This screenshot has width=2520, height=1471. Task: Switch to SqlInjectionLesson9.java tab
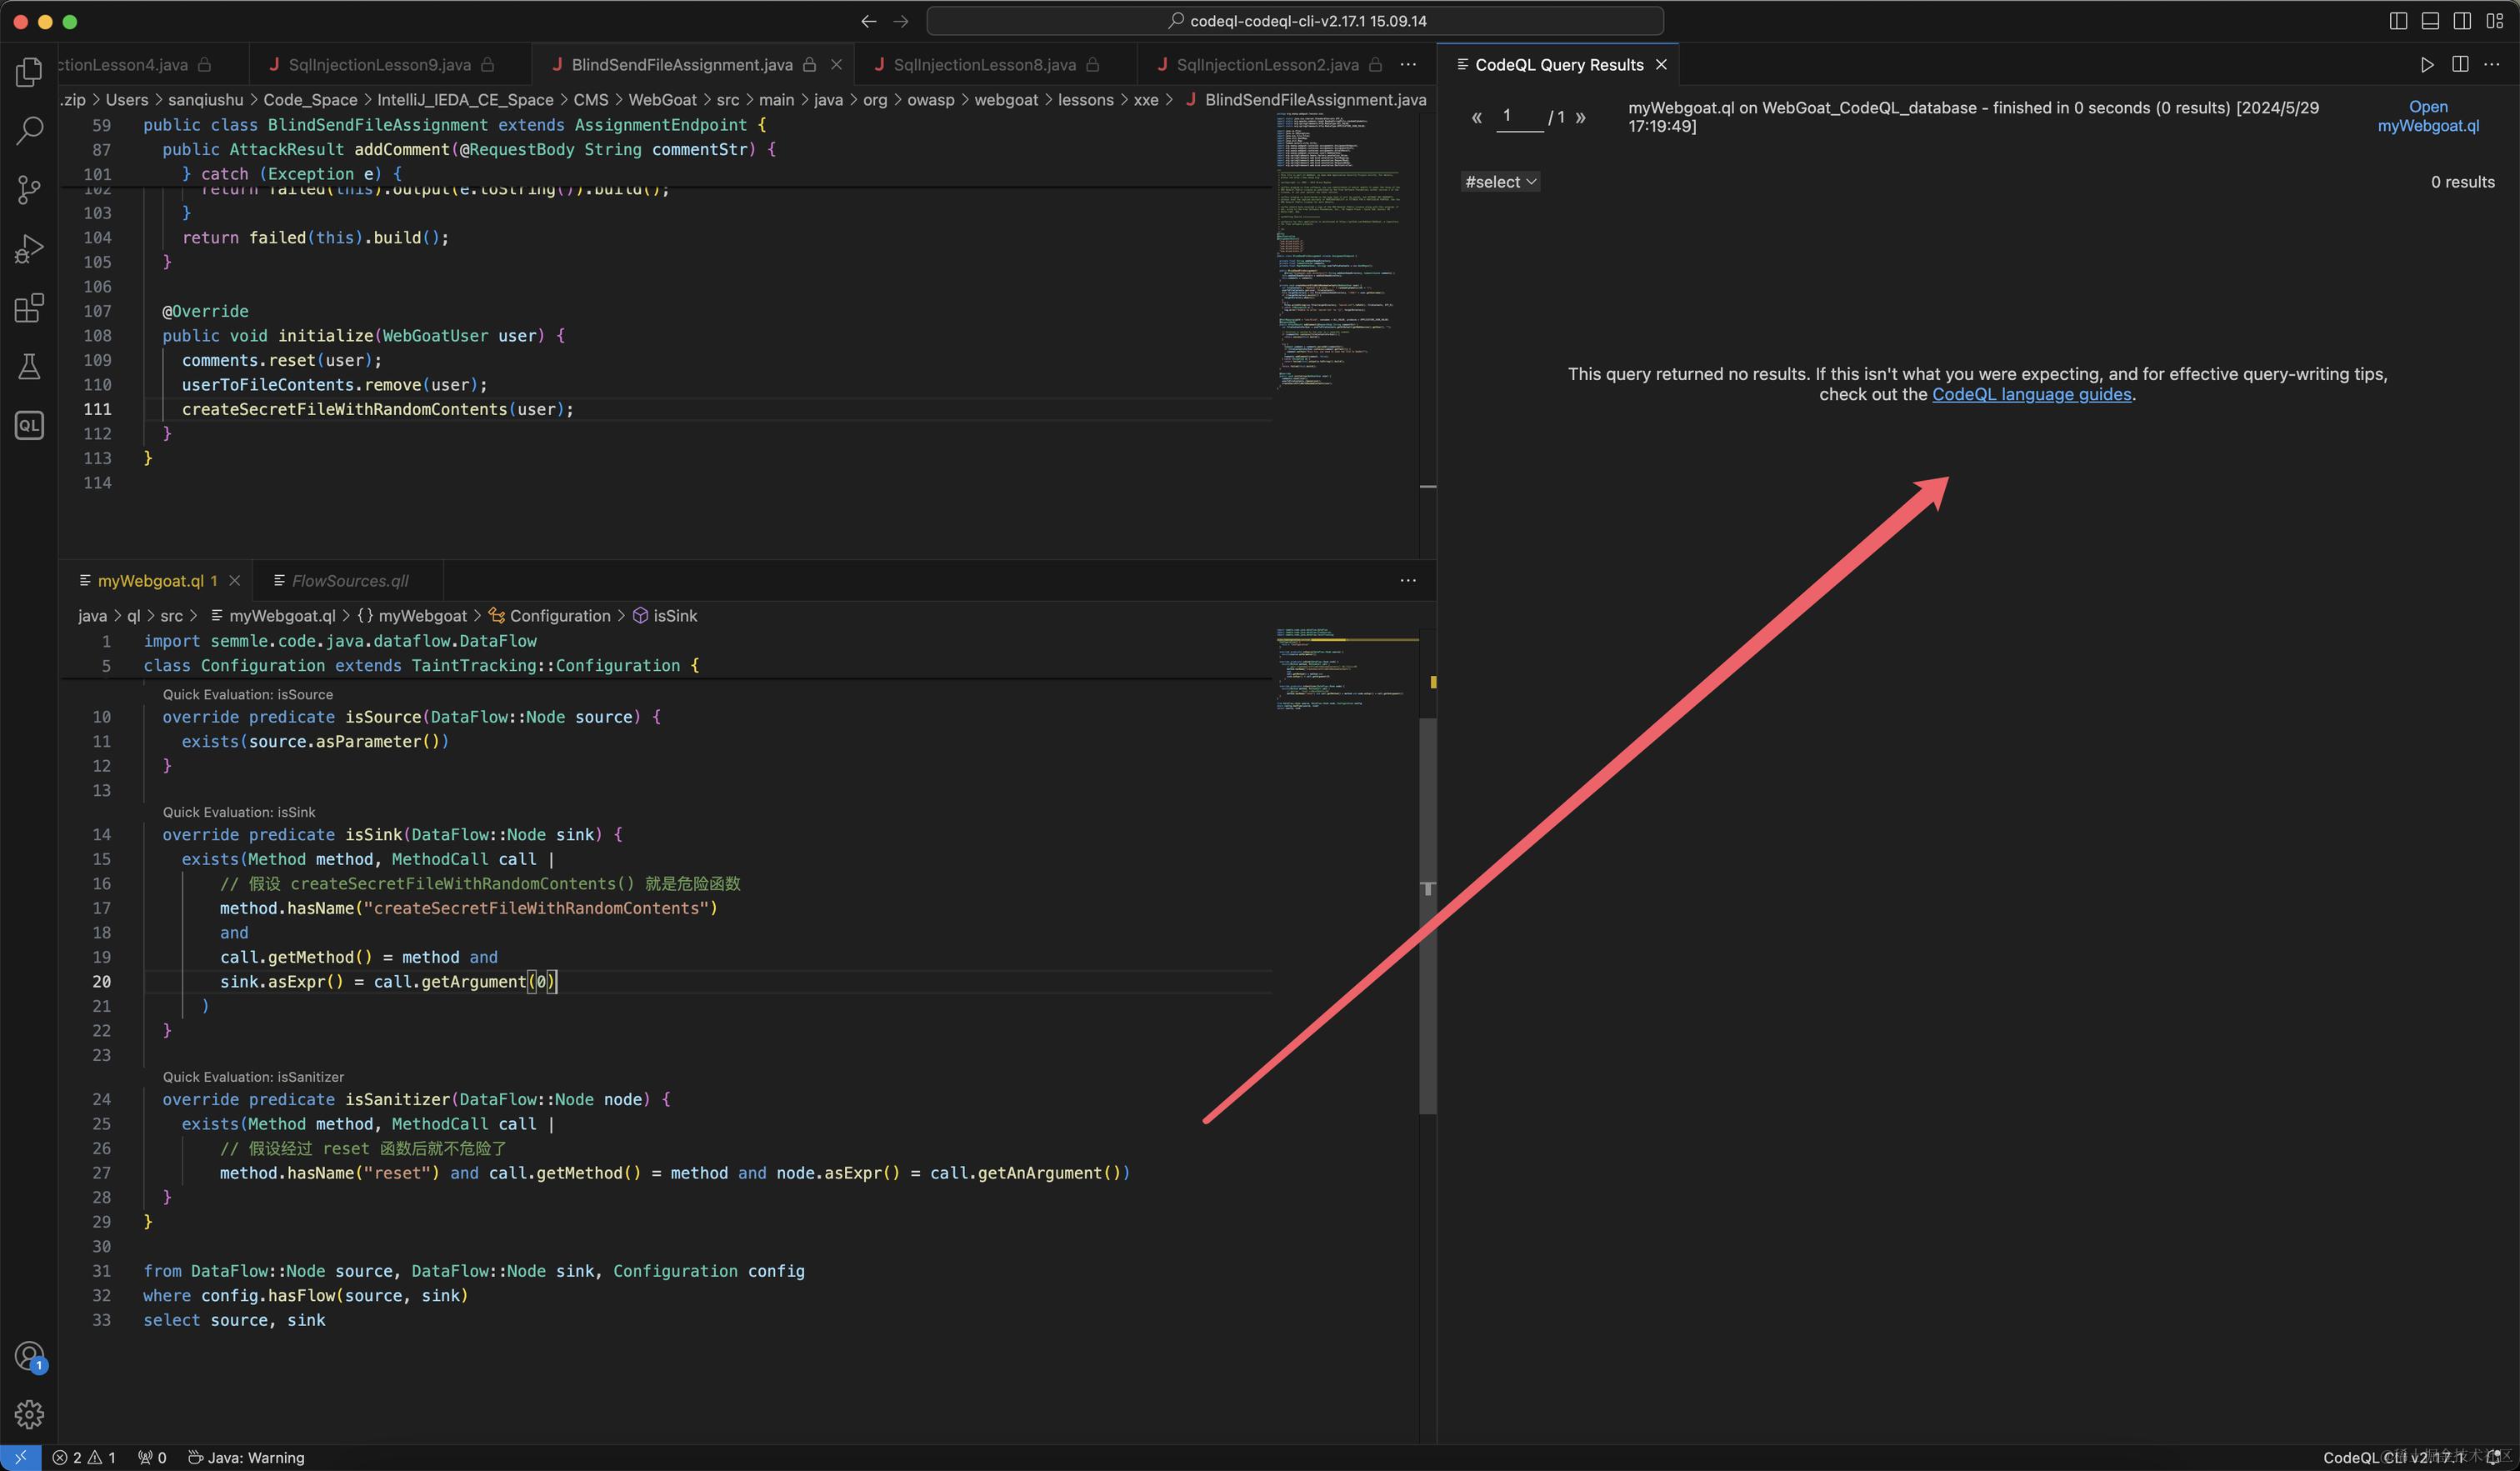(379, 65)
